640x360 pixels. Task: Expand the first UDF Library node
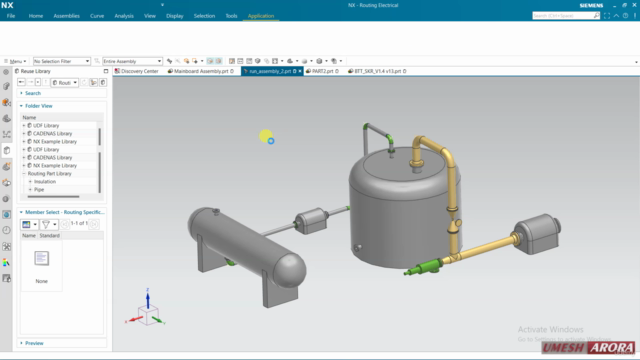[x=24, y=125]
